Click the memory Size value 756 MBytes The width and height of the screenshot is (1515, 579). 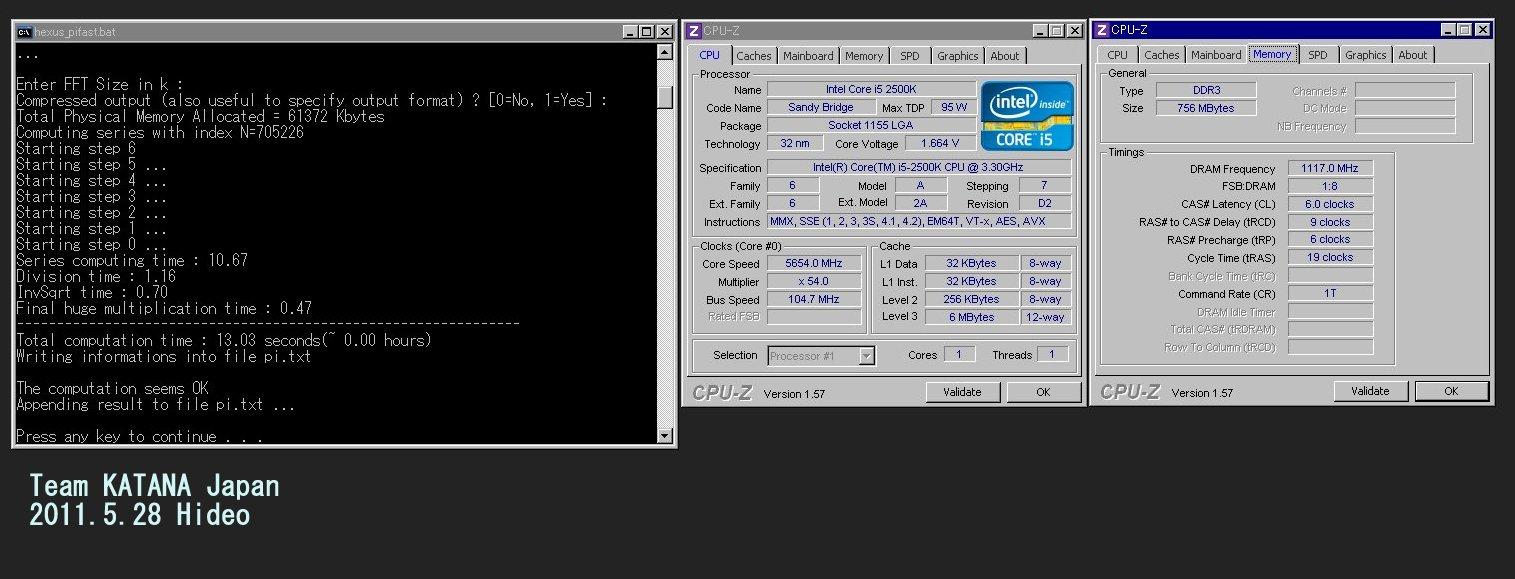coord(1206,108)
